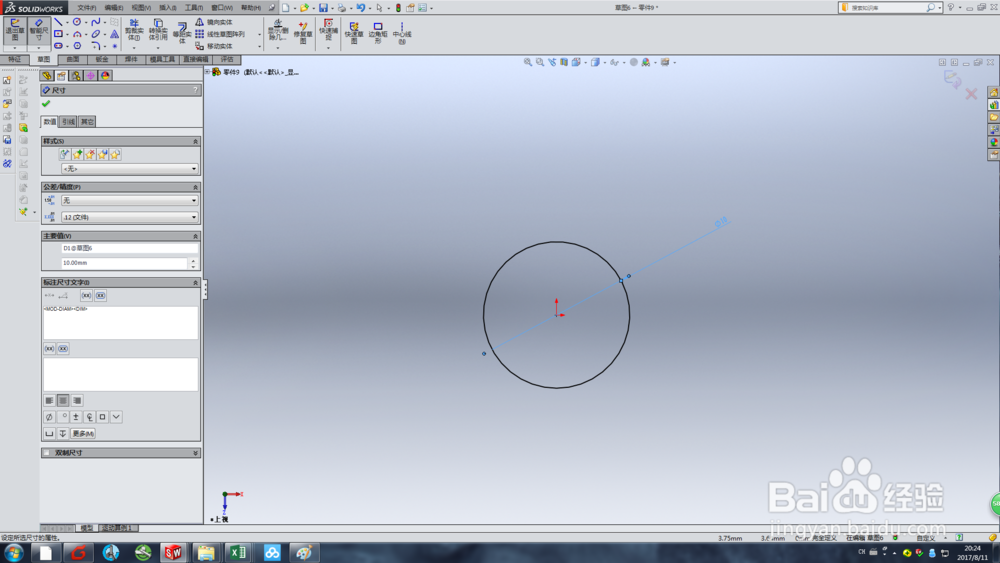Select the Sketch Fillet tool
This screenshot has height=563, width=1000.
pyautogui.click(x=96, y=46)
